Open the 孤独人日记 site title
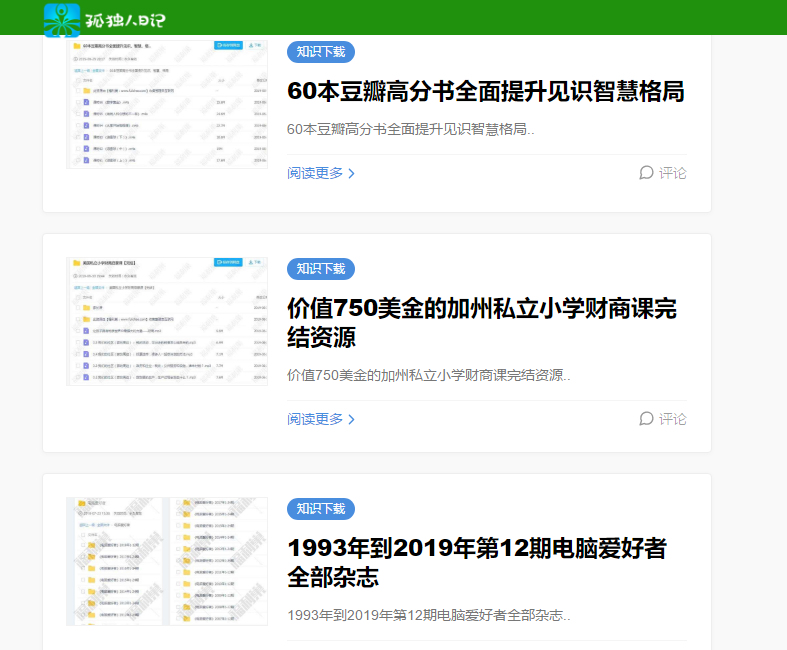This screenshot has height=650, width=787. pyautogui.click(x=125, y=21)
